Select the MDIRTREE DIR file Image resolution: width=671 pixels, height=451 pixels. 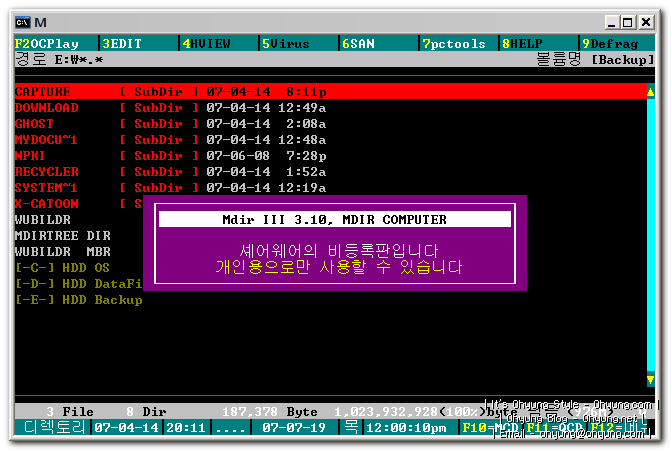coord(63,236)
